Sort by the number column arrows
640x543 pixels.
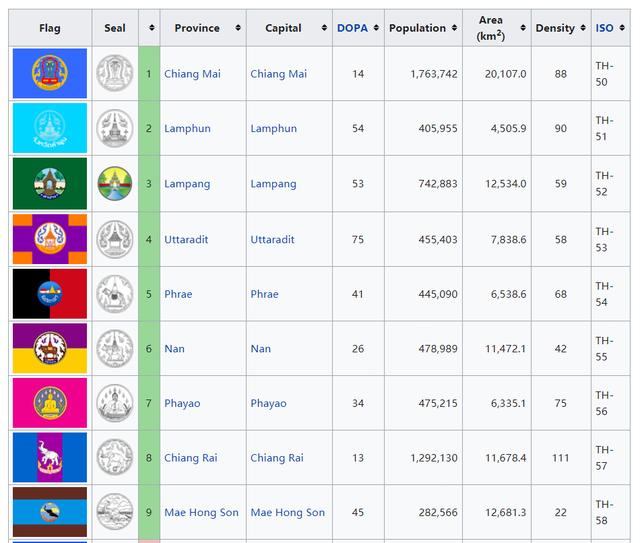[151, 28]
